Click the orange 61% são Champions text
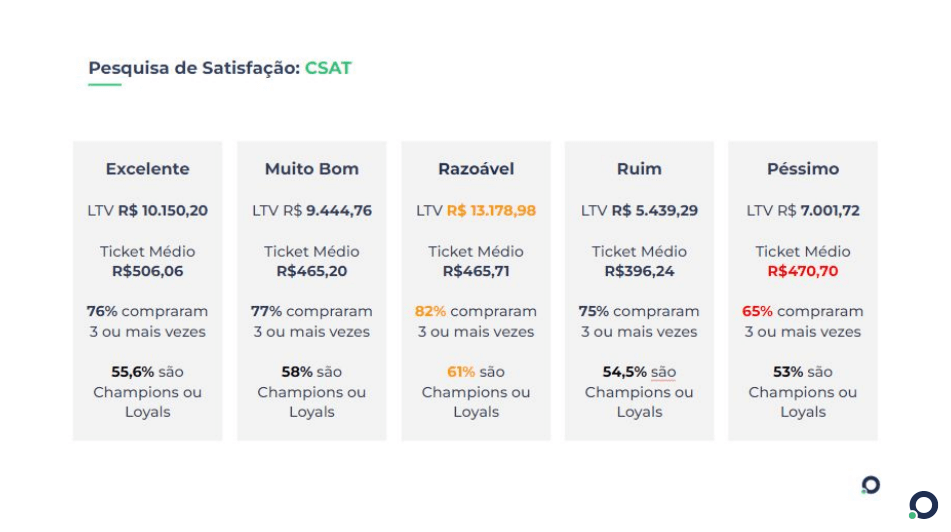This screenshot has height=532, width=951. point(476,372)
